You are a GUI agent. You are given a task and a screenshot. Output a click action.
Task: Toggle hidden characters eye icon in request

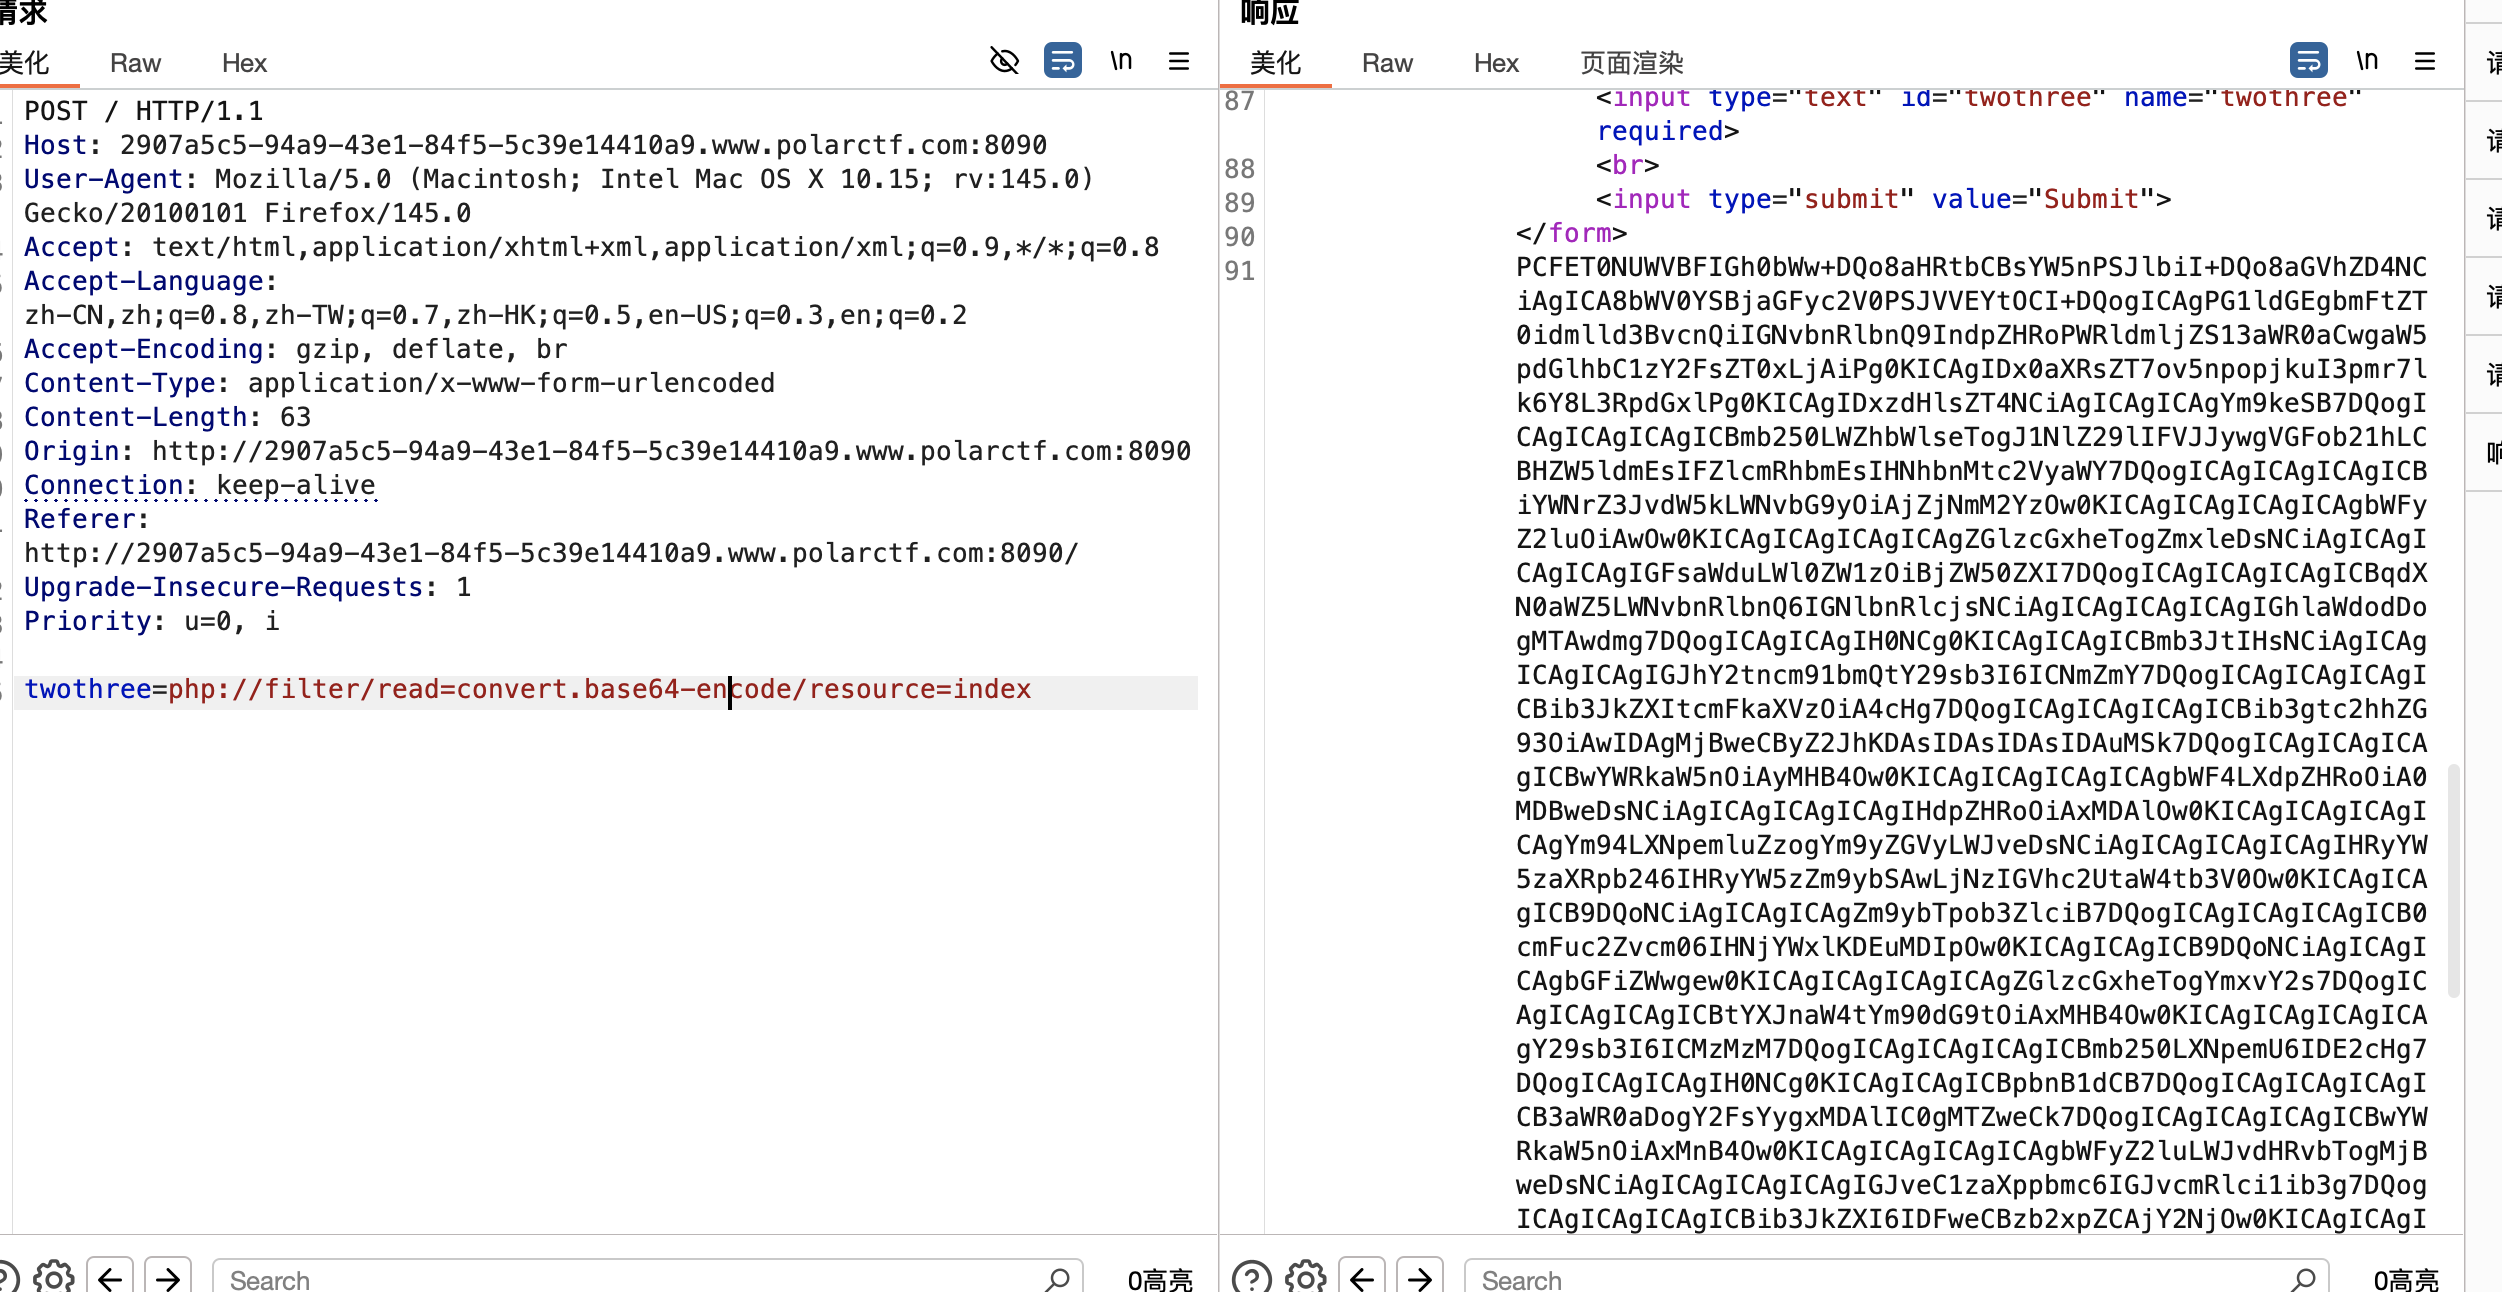[x=1004, y=61]
